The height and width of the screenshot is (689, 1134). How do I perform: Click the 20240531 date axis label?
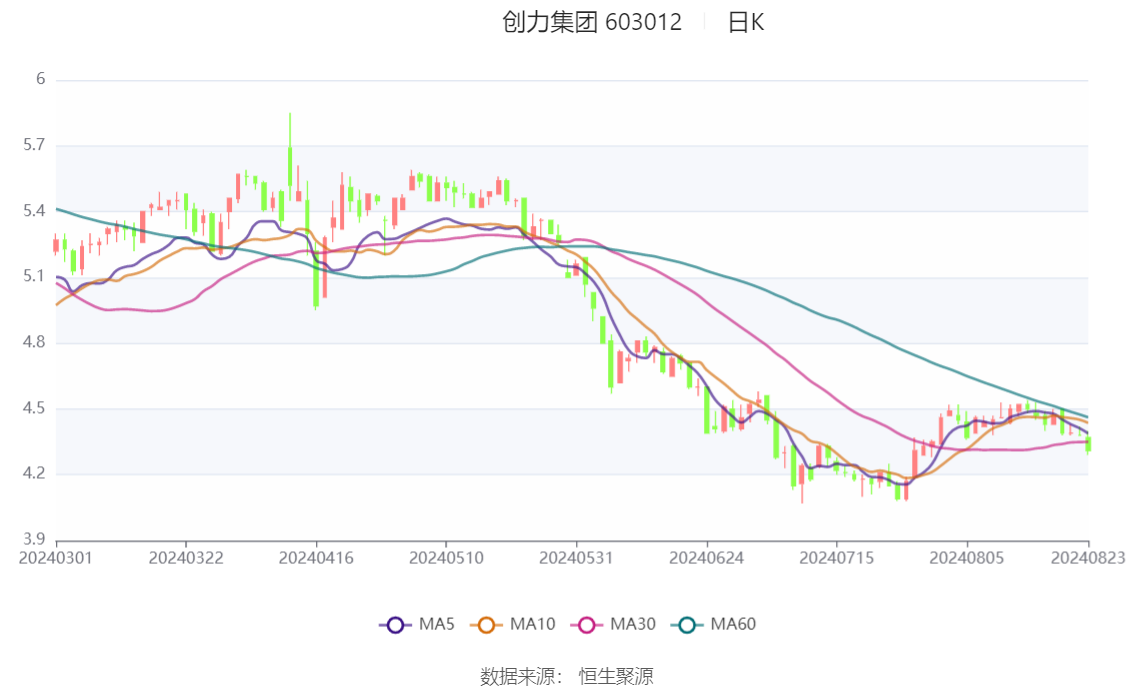(x=576, y=558)
